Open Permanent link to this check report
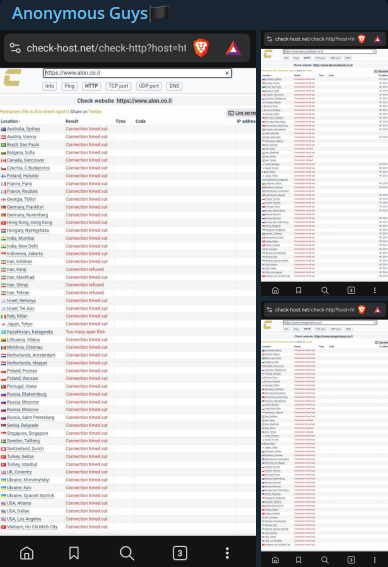 click(x=34, y=112)
